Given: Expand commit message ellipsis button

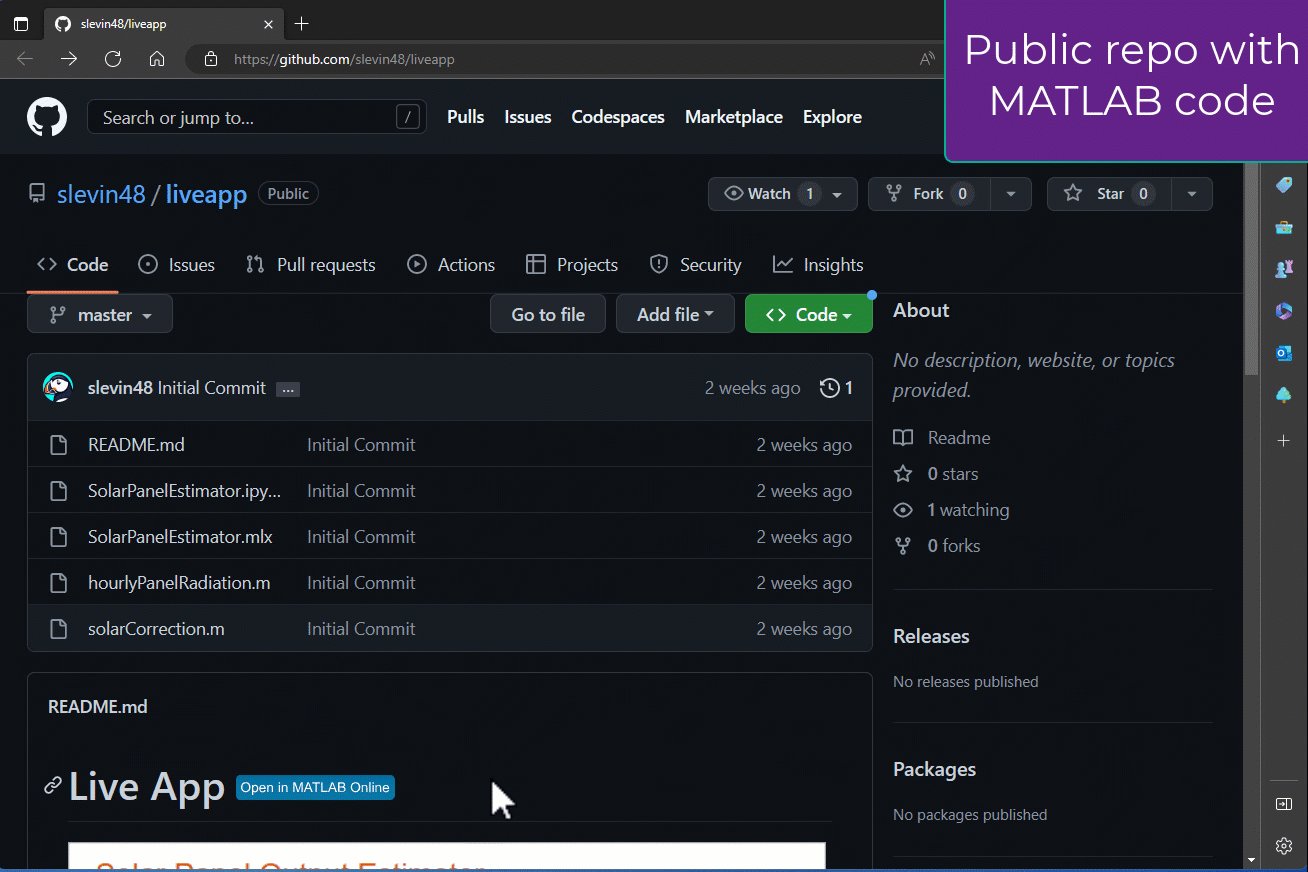Looking at the screenshot, I should 288,389.
